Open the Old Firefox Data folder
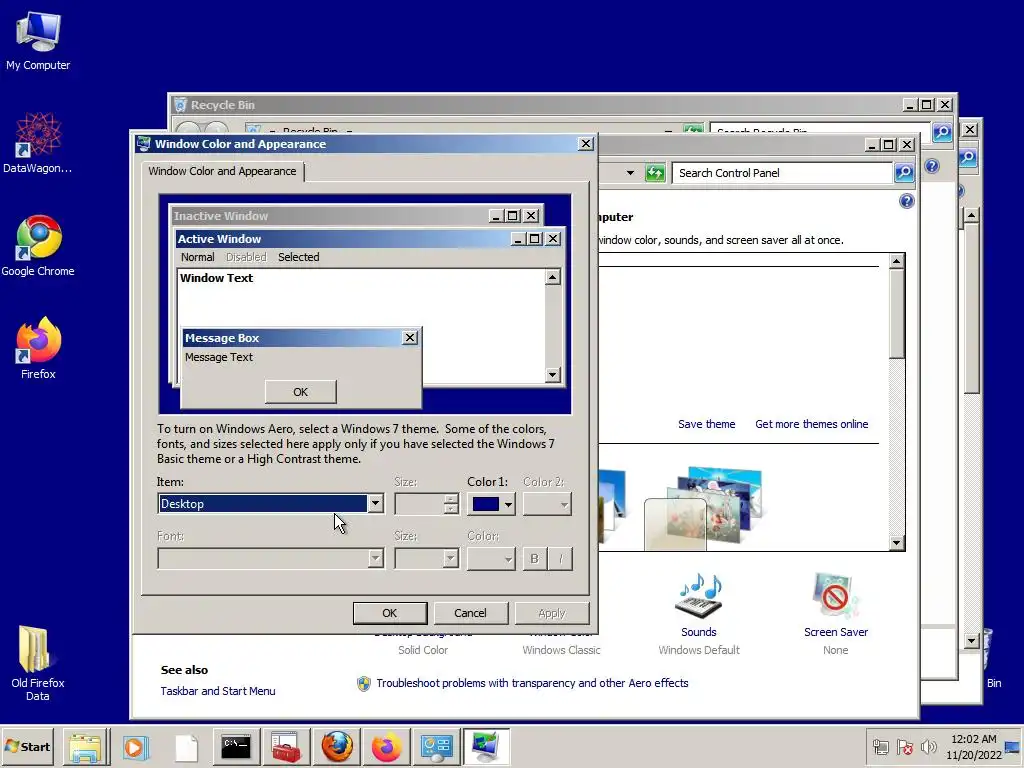This screenshot has width=1024, height=768. pyautogui.click(x=37, y=662)
